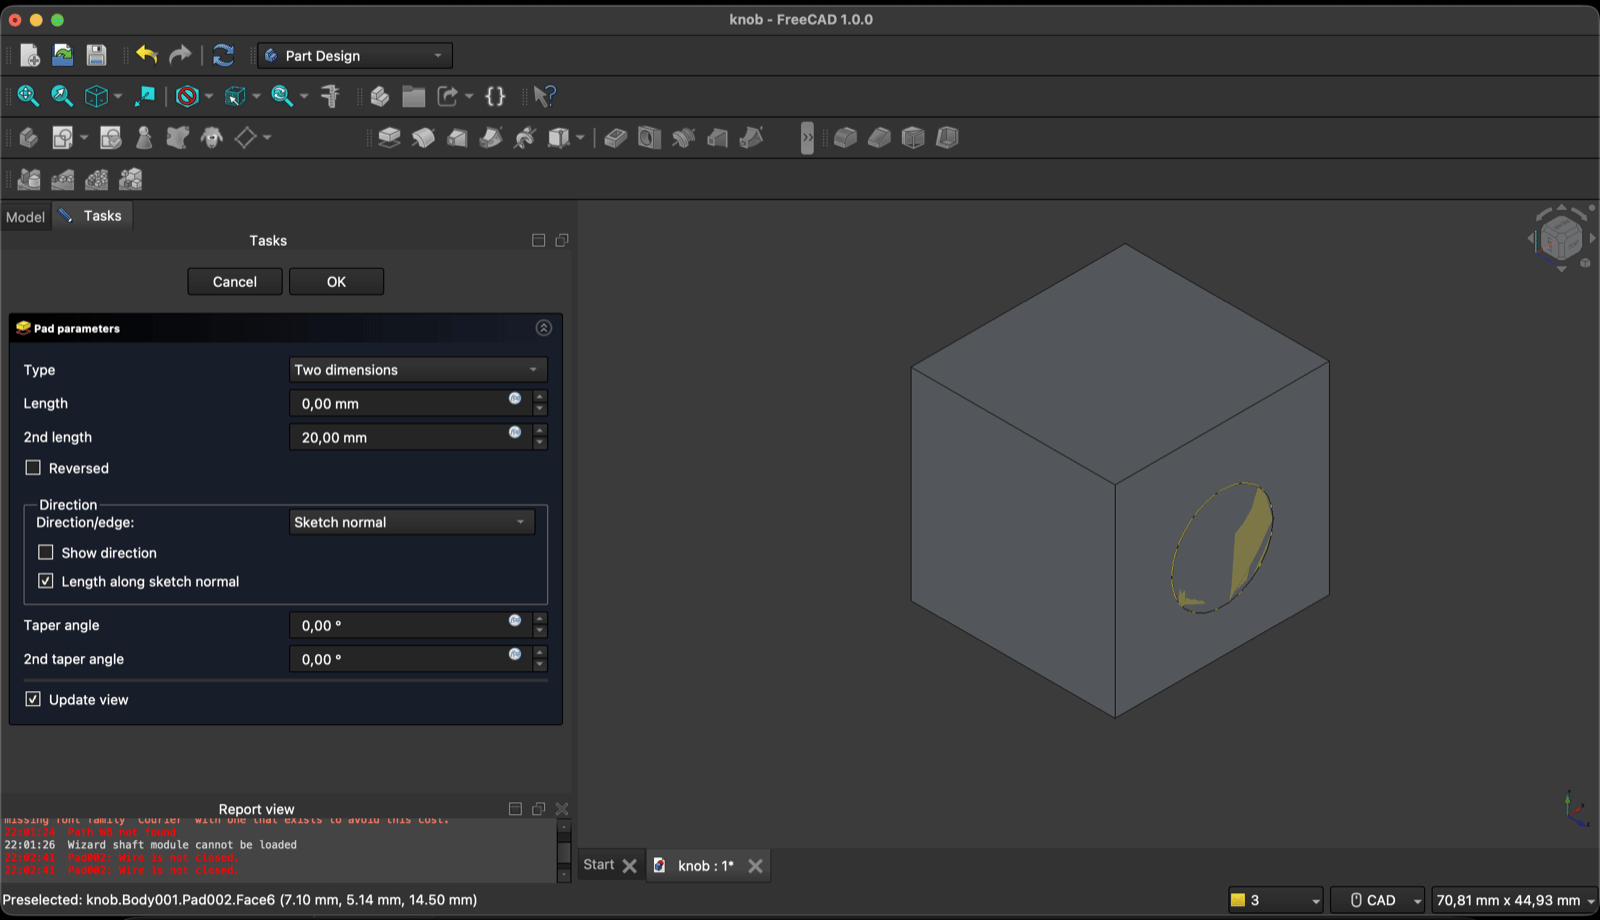Increase Length with the up stepper arrow
1600x920 pixels.
pyautogui.click(x=540, y=397)
